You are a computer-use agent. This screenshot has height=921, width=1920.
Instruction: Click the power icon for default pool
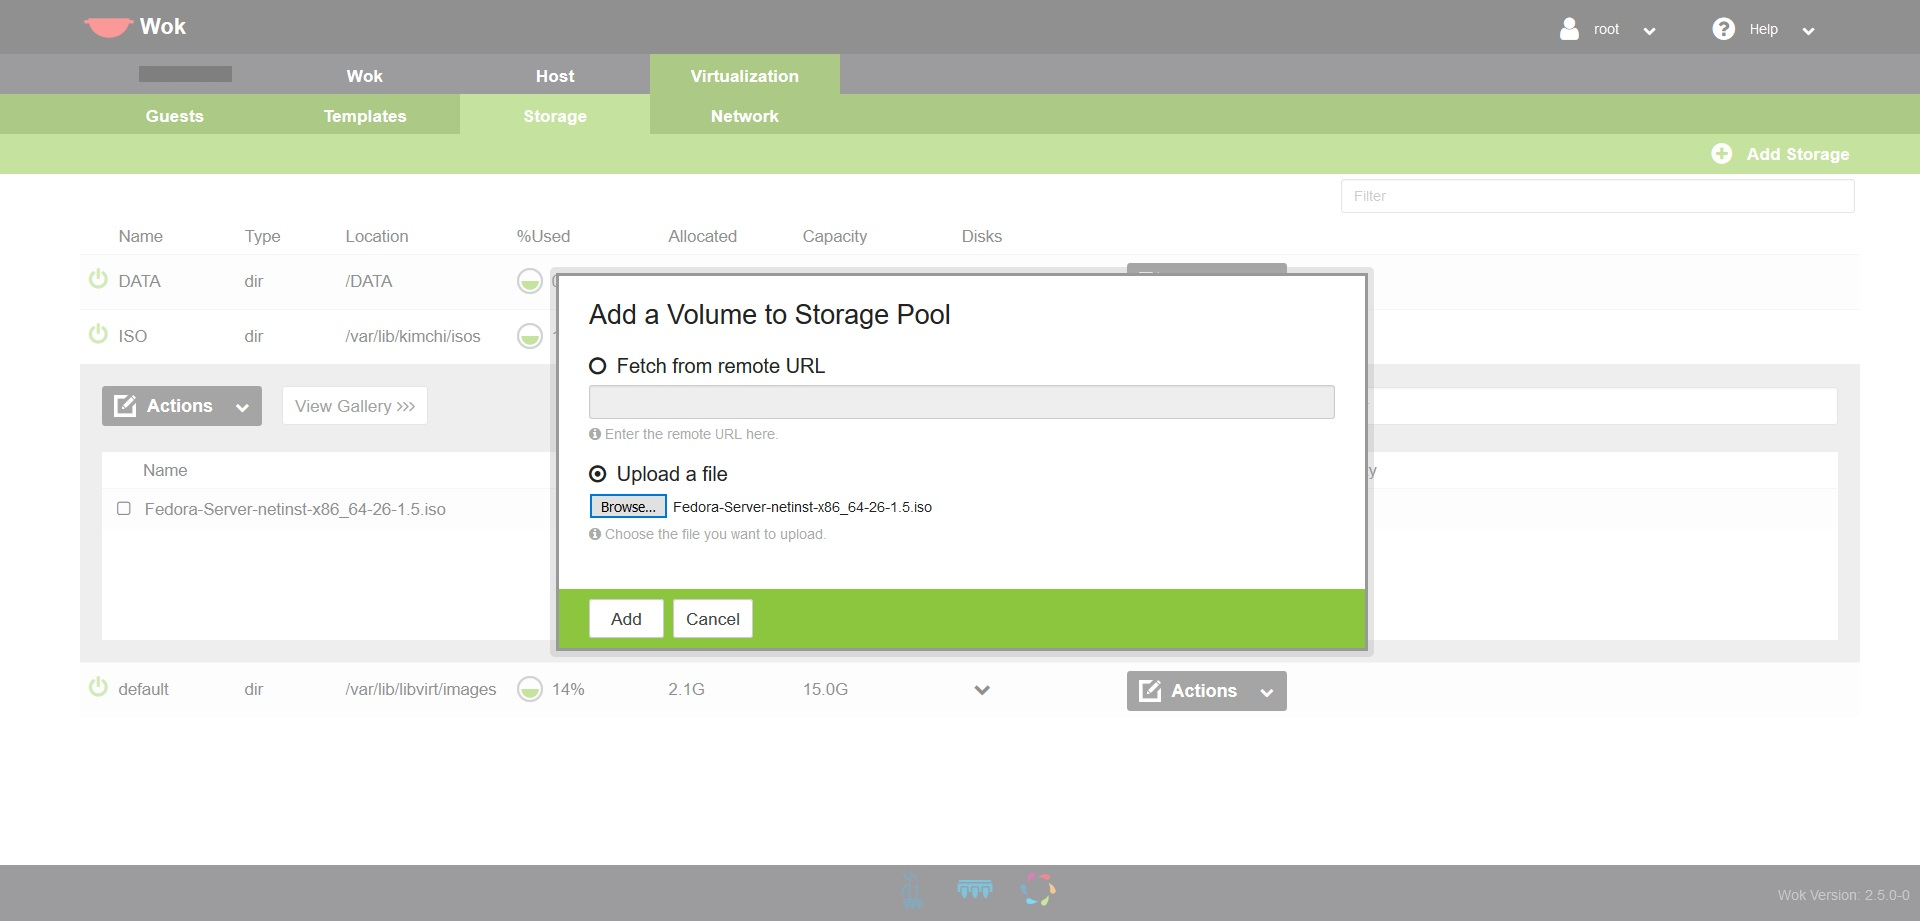(98, 688)
